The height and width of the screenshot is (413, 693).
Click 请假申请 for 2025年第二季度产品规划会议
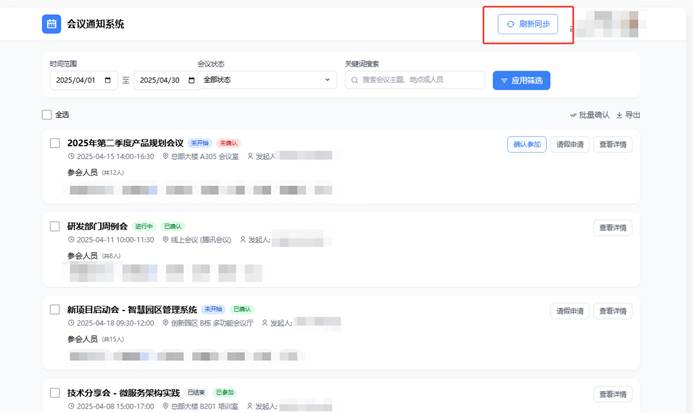[x=570, y=145]
